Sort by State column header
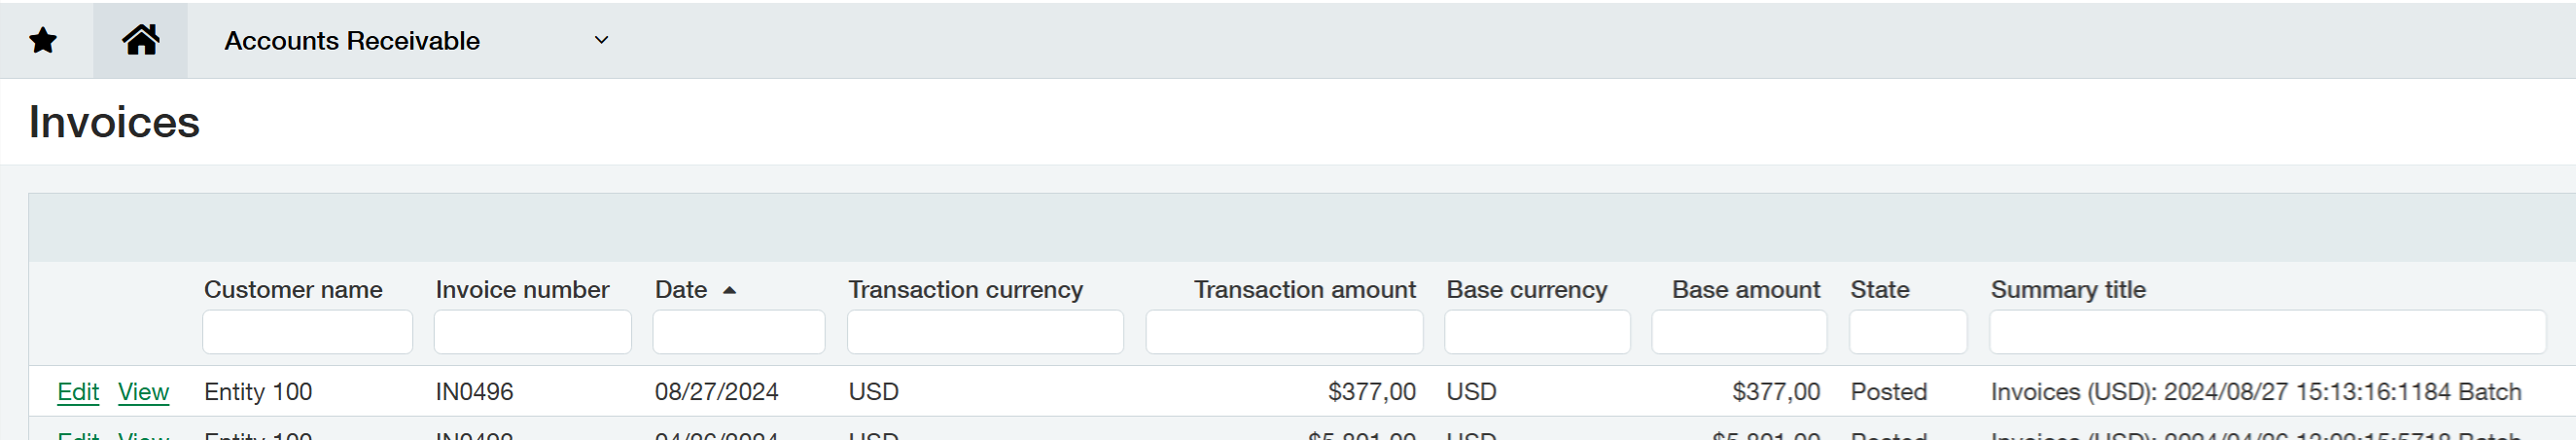 [x=1879, y=290]
